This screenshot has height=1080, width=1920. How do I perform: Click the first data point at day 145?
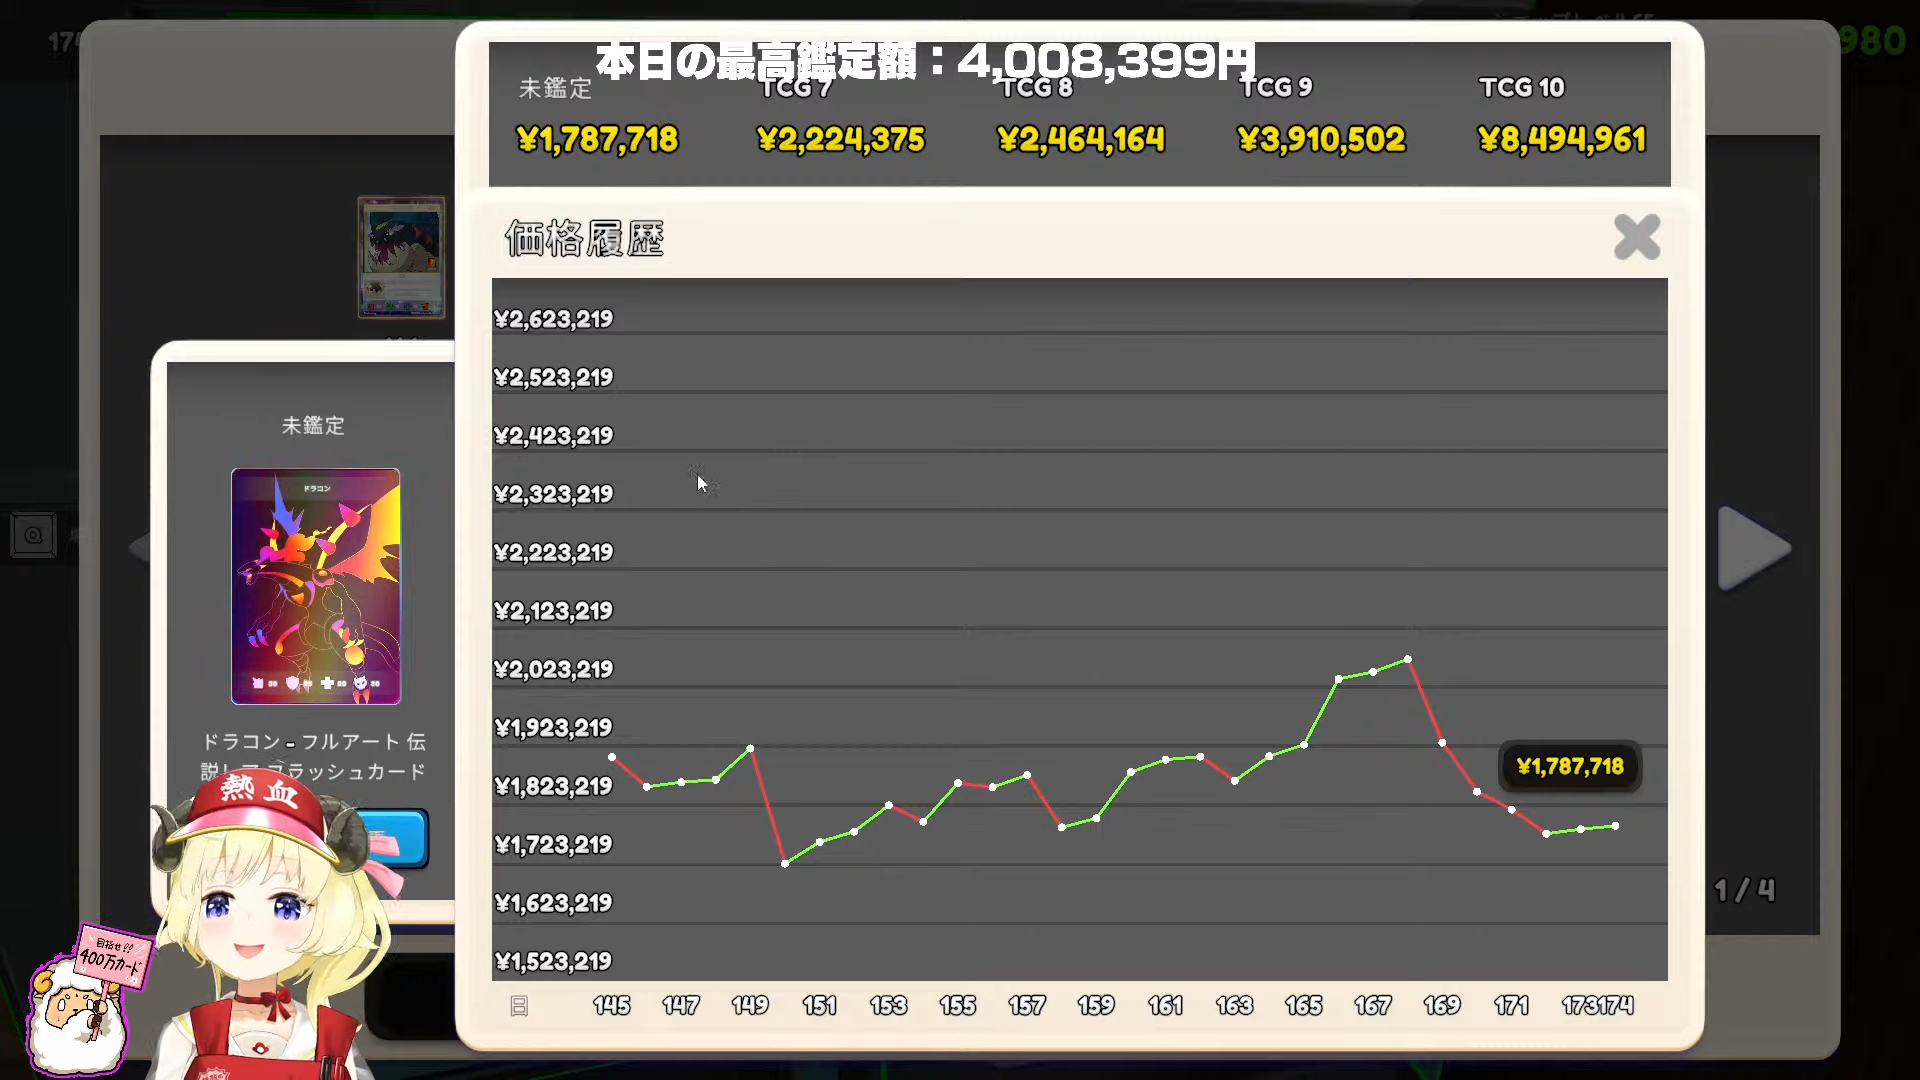[x=612, y=757]
